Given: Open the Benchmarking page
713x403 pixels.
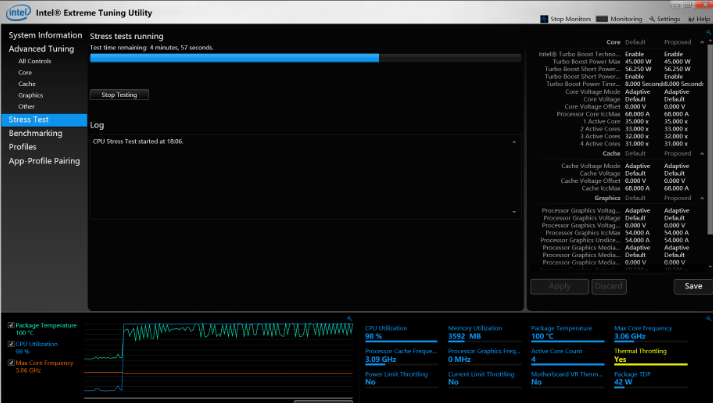Looking at the screenshot, I should [x=35, y=133].
